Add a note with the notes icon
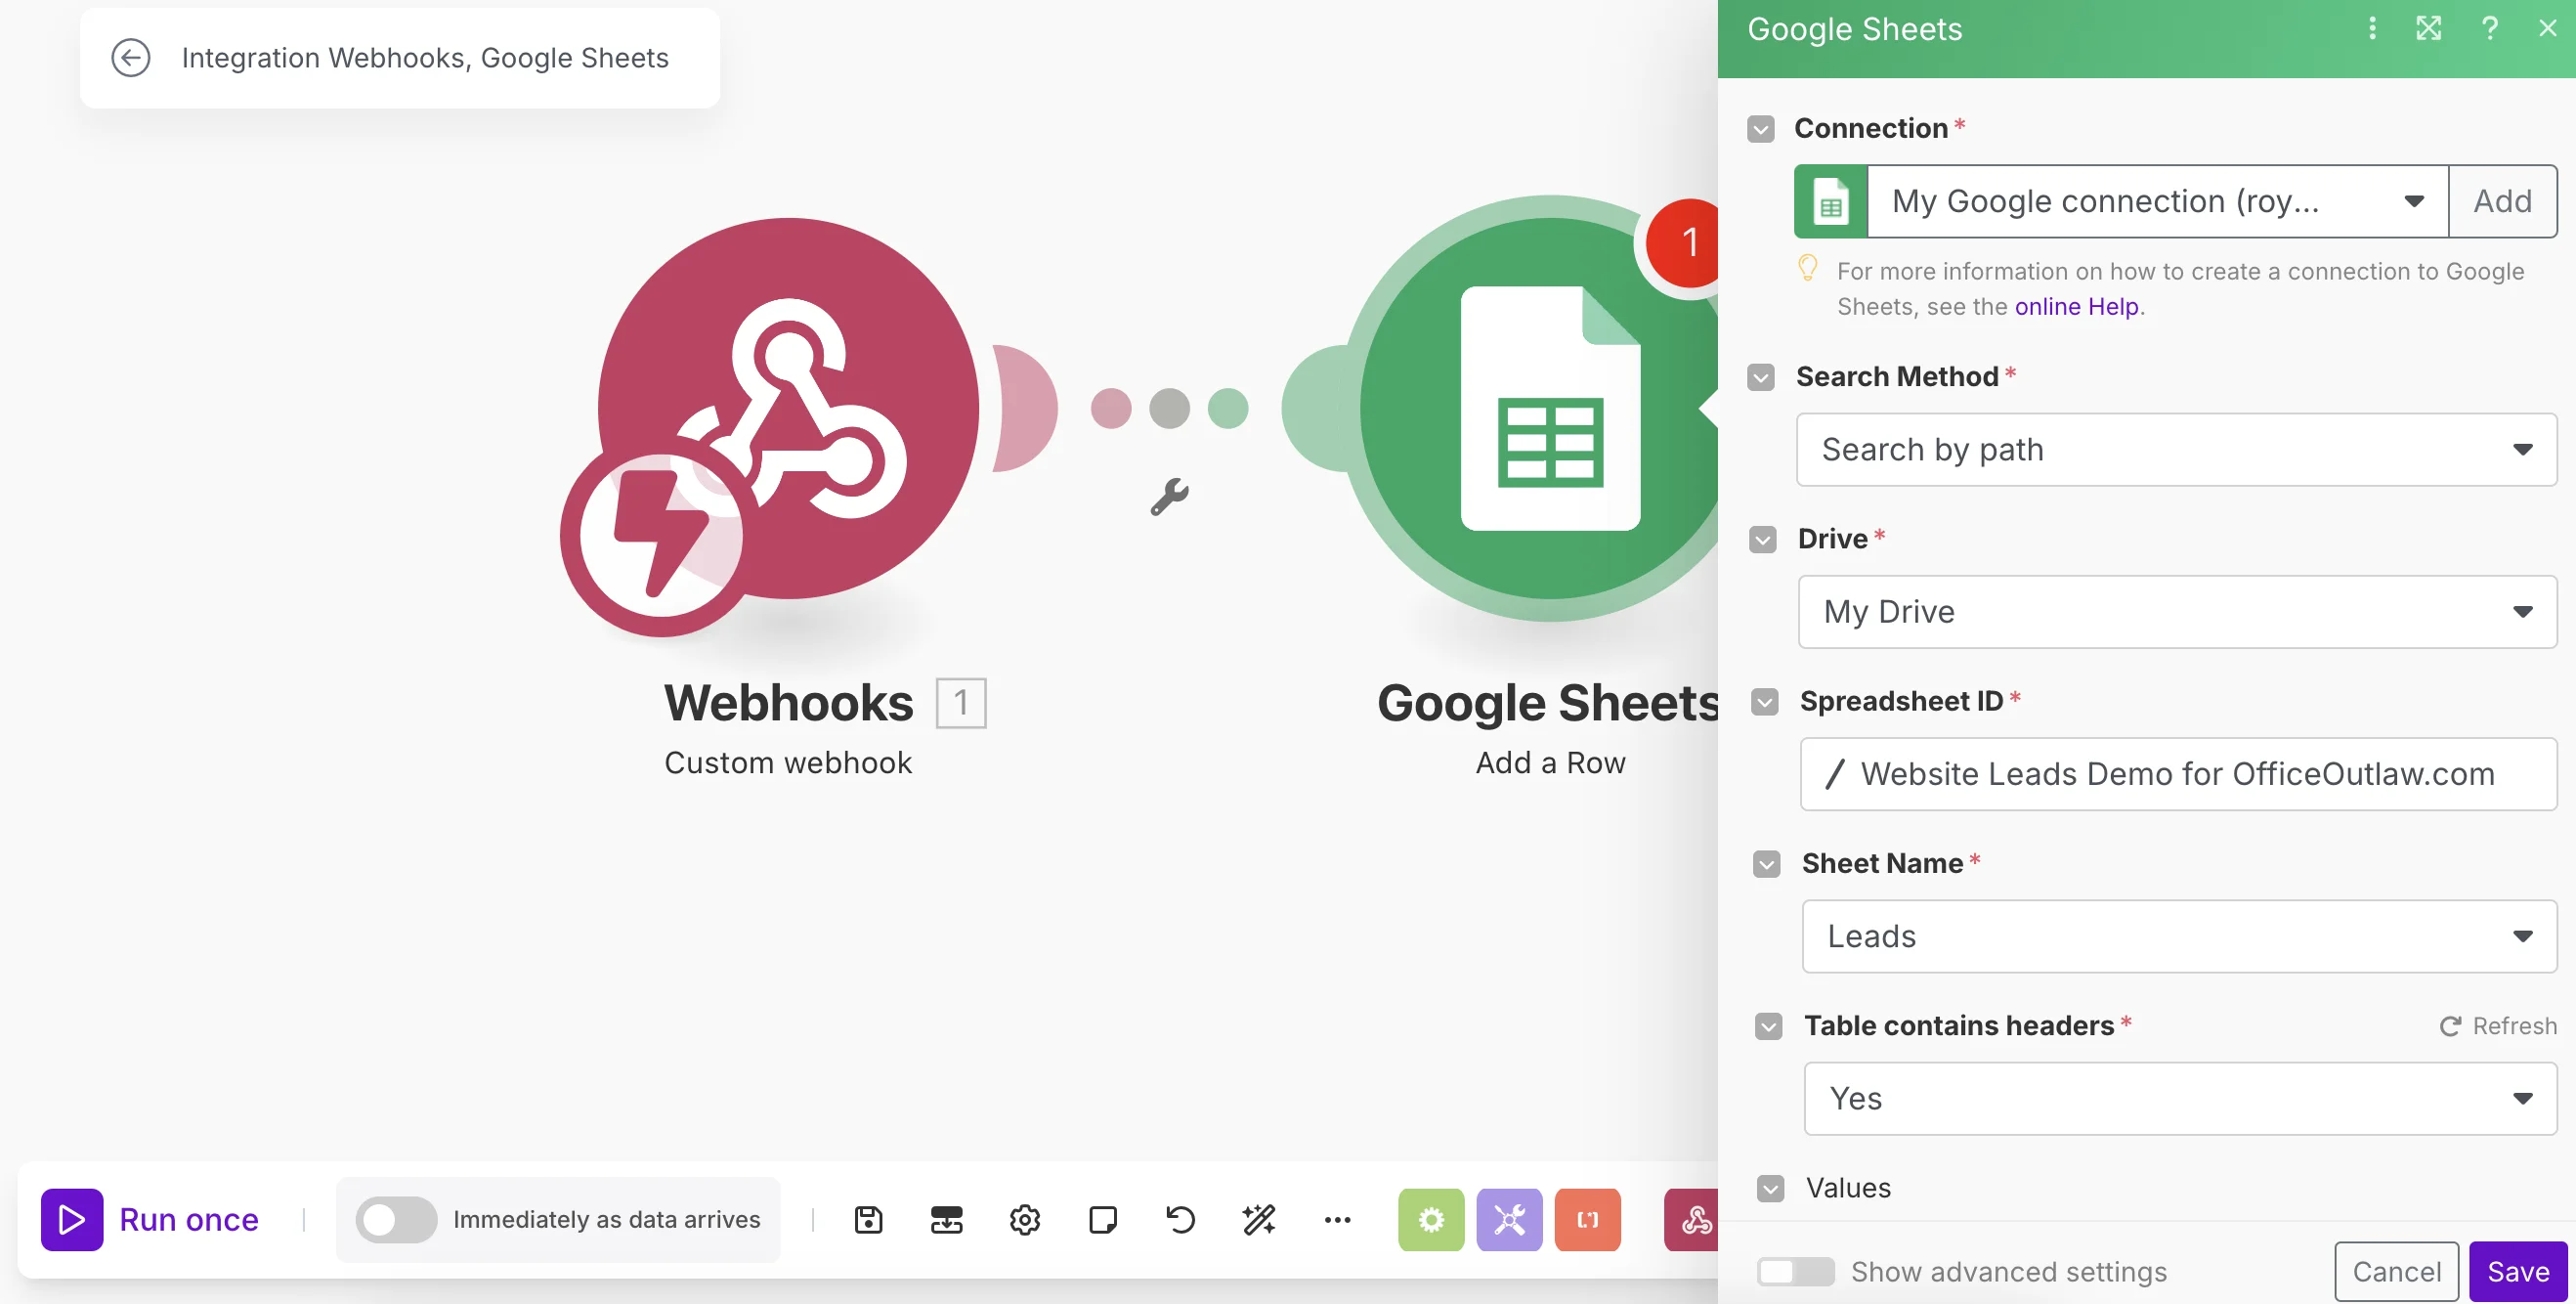 (1102, 1219)
